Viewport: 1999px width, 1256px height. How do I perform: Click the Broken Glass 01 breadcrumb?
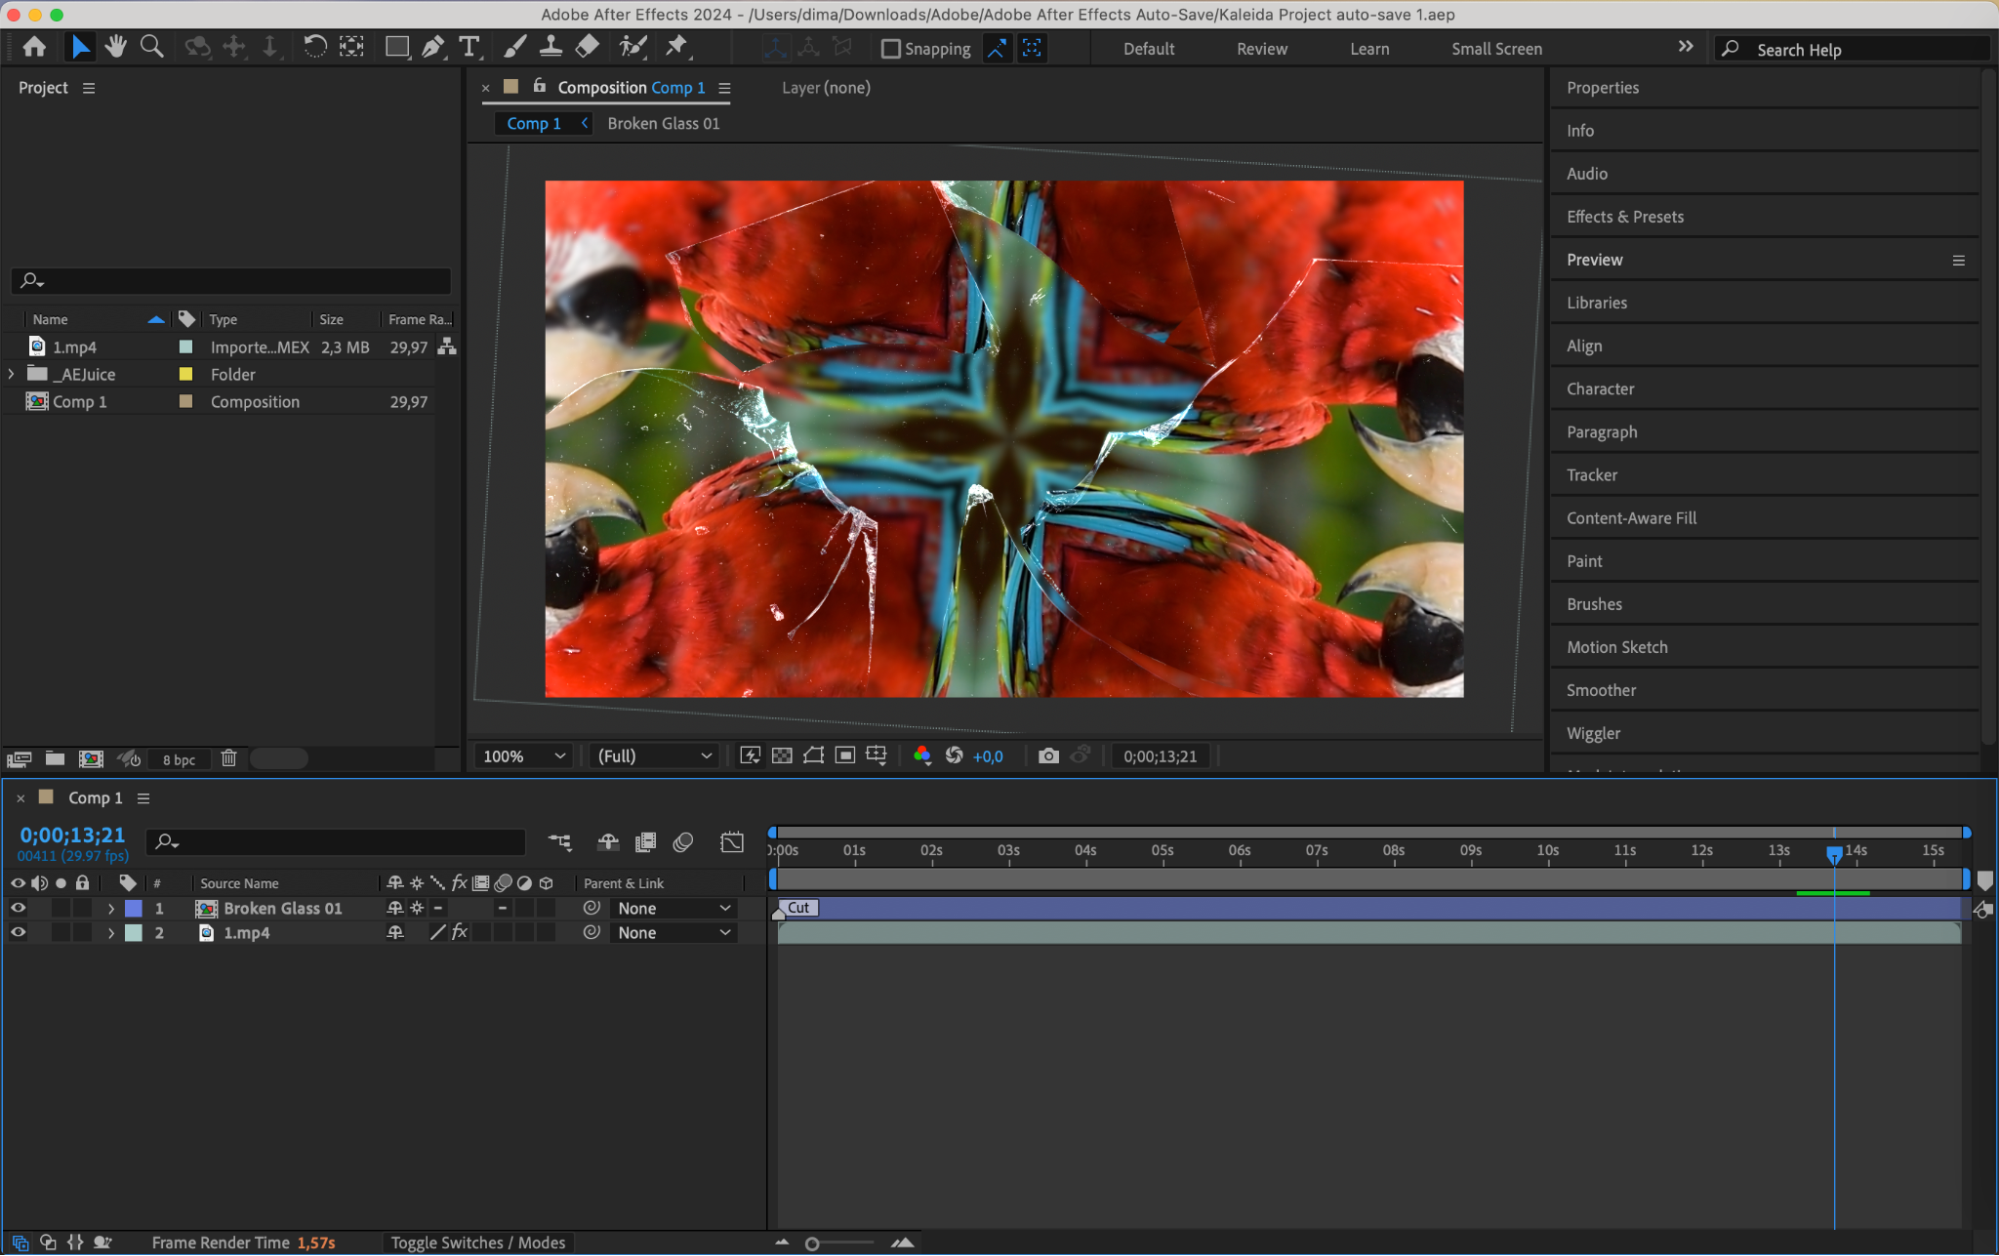tap(663, 123)
